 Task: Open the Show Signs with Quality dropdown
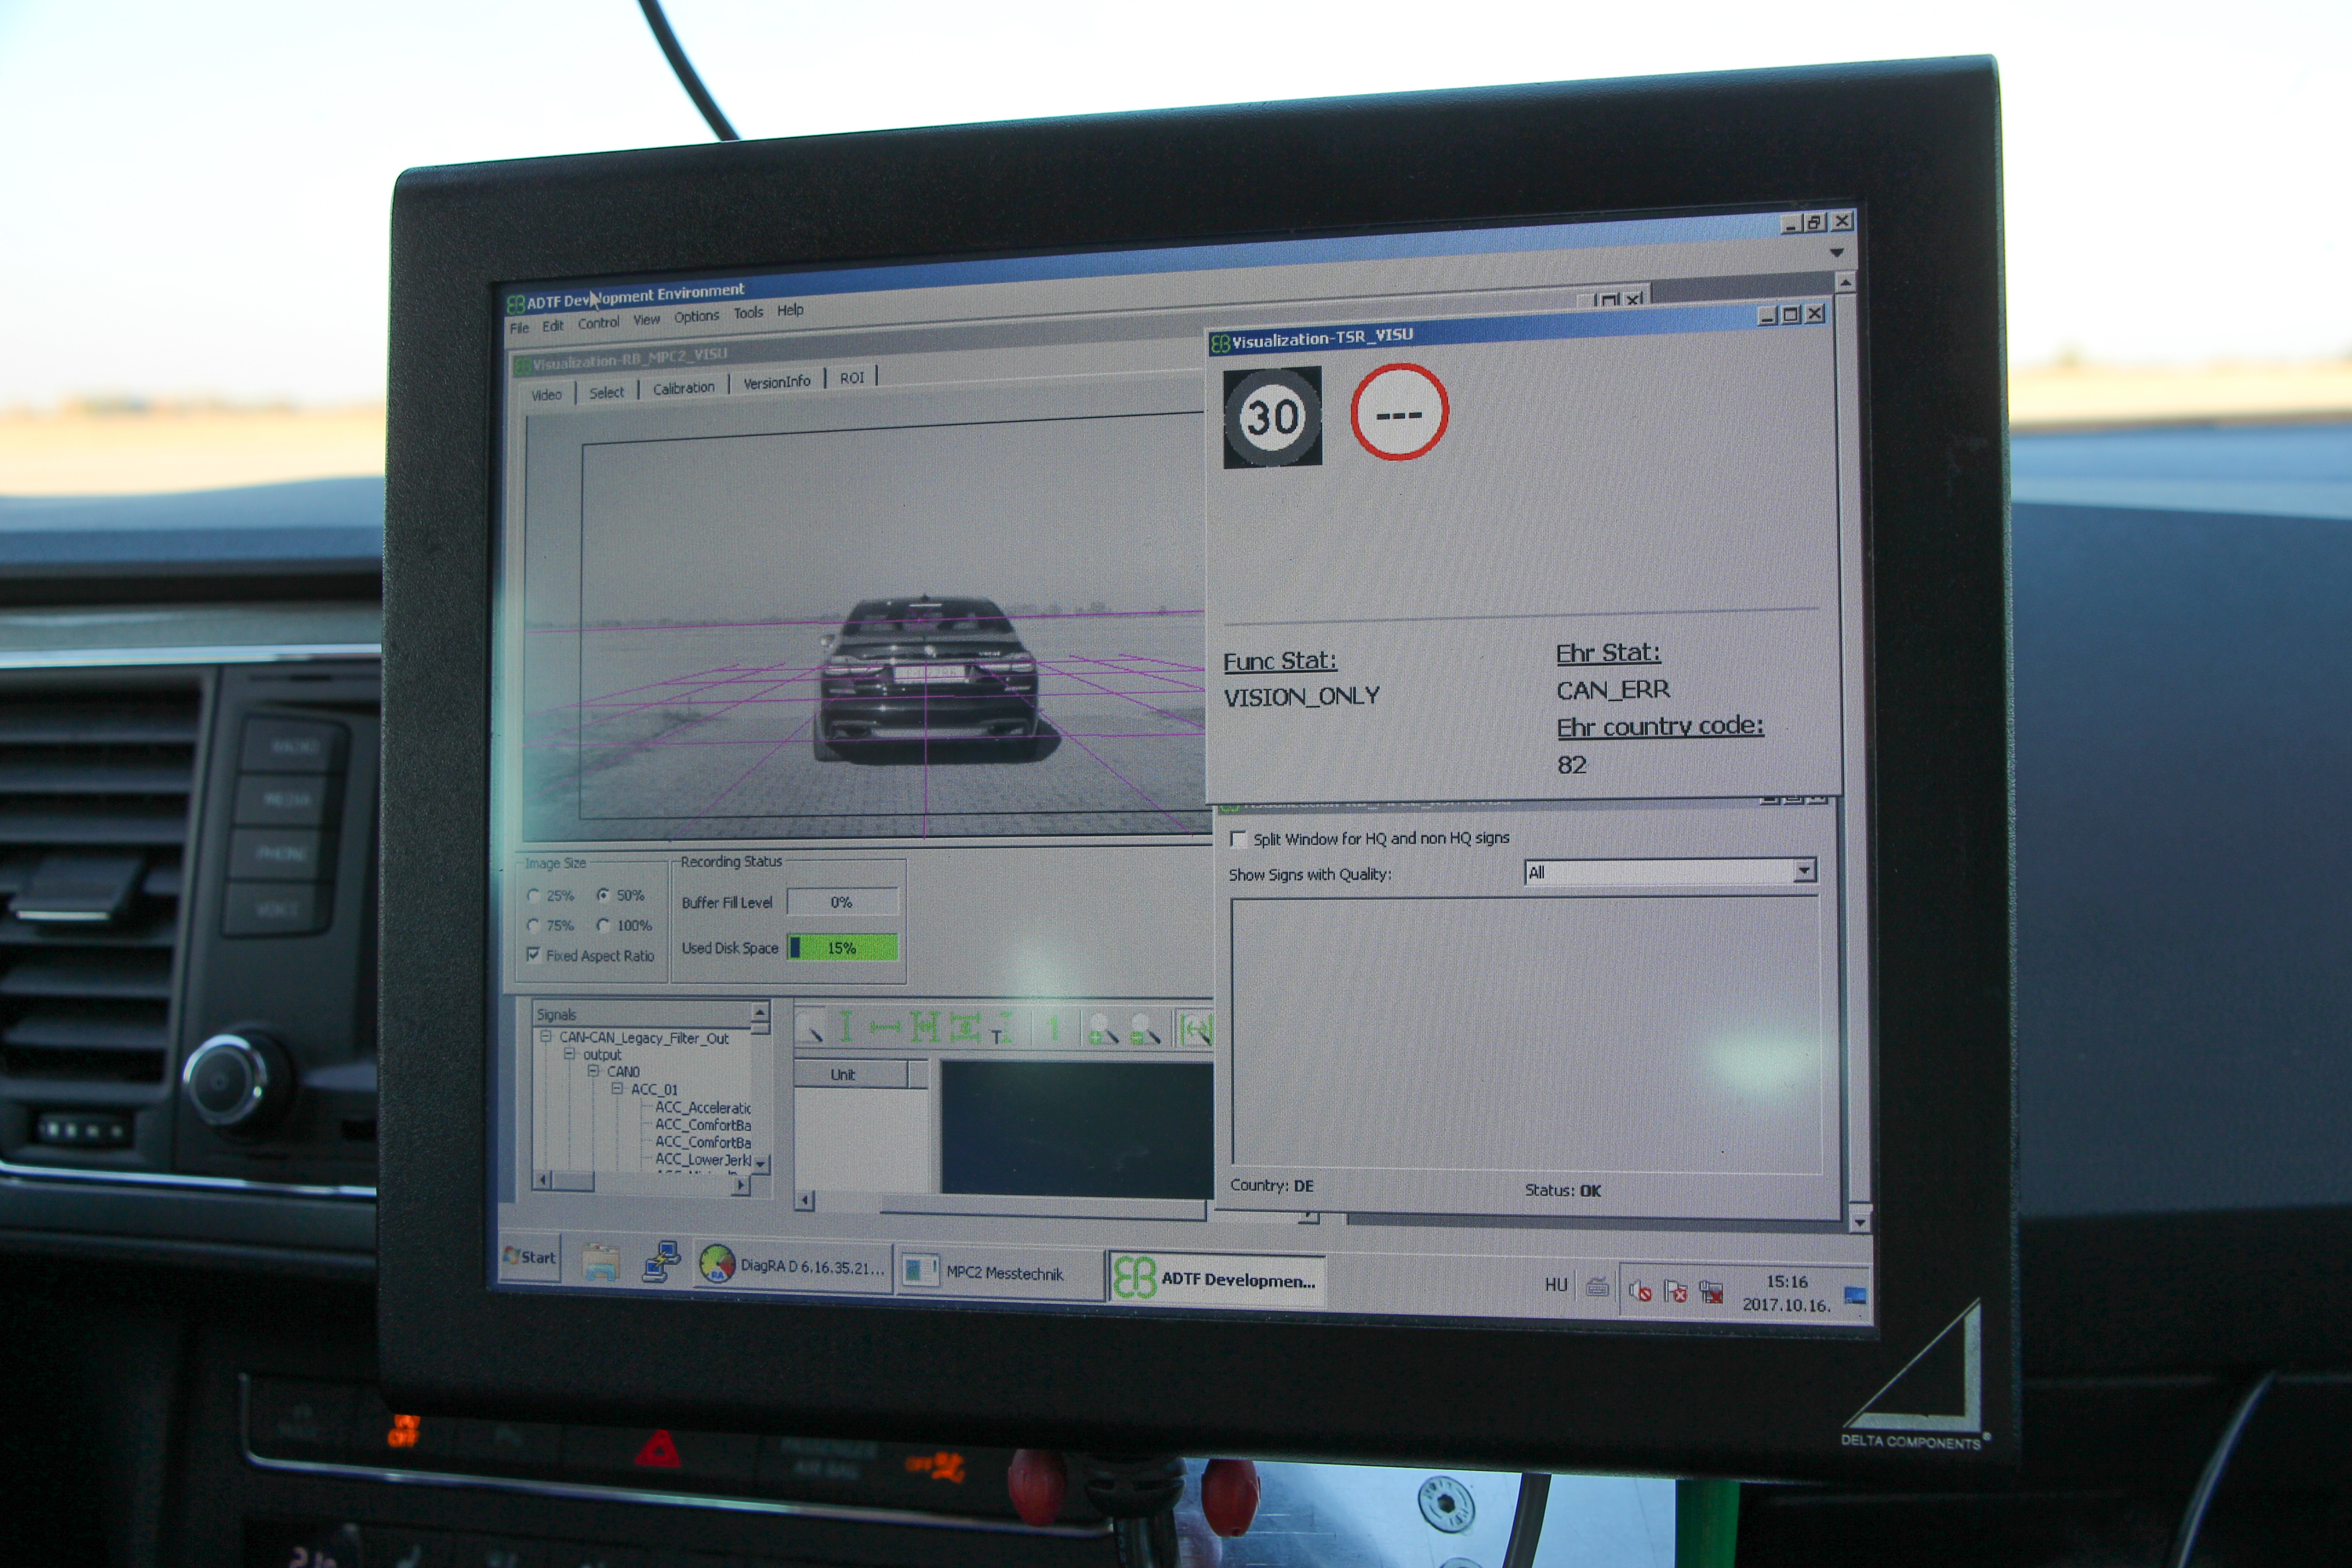[1803, 871]
